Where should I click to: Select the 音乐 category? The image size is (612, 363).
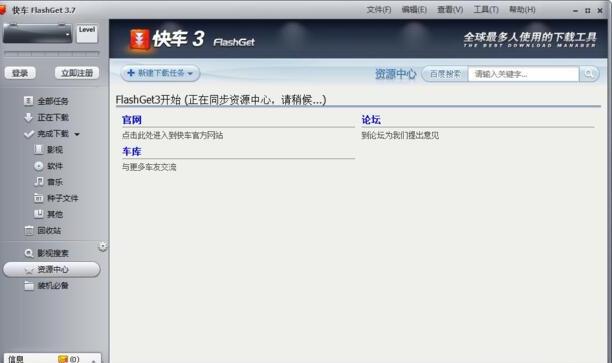point(55,182)
